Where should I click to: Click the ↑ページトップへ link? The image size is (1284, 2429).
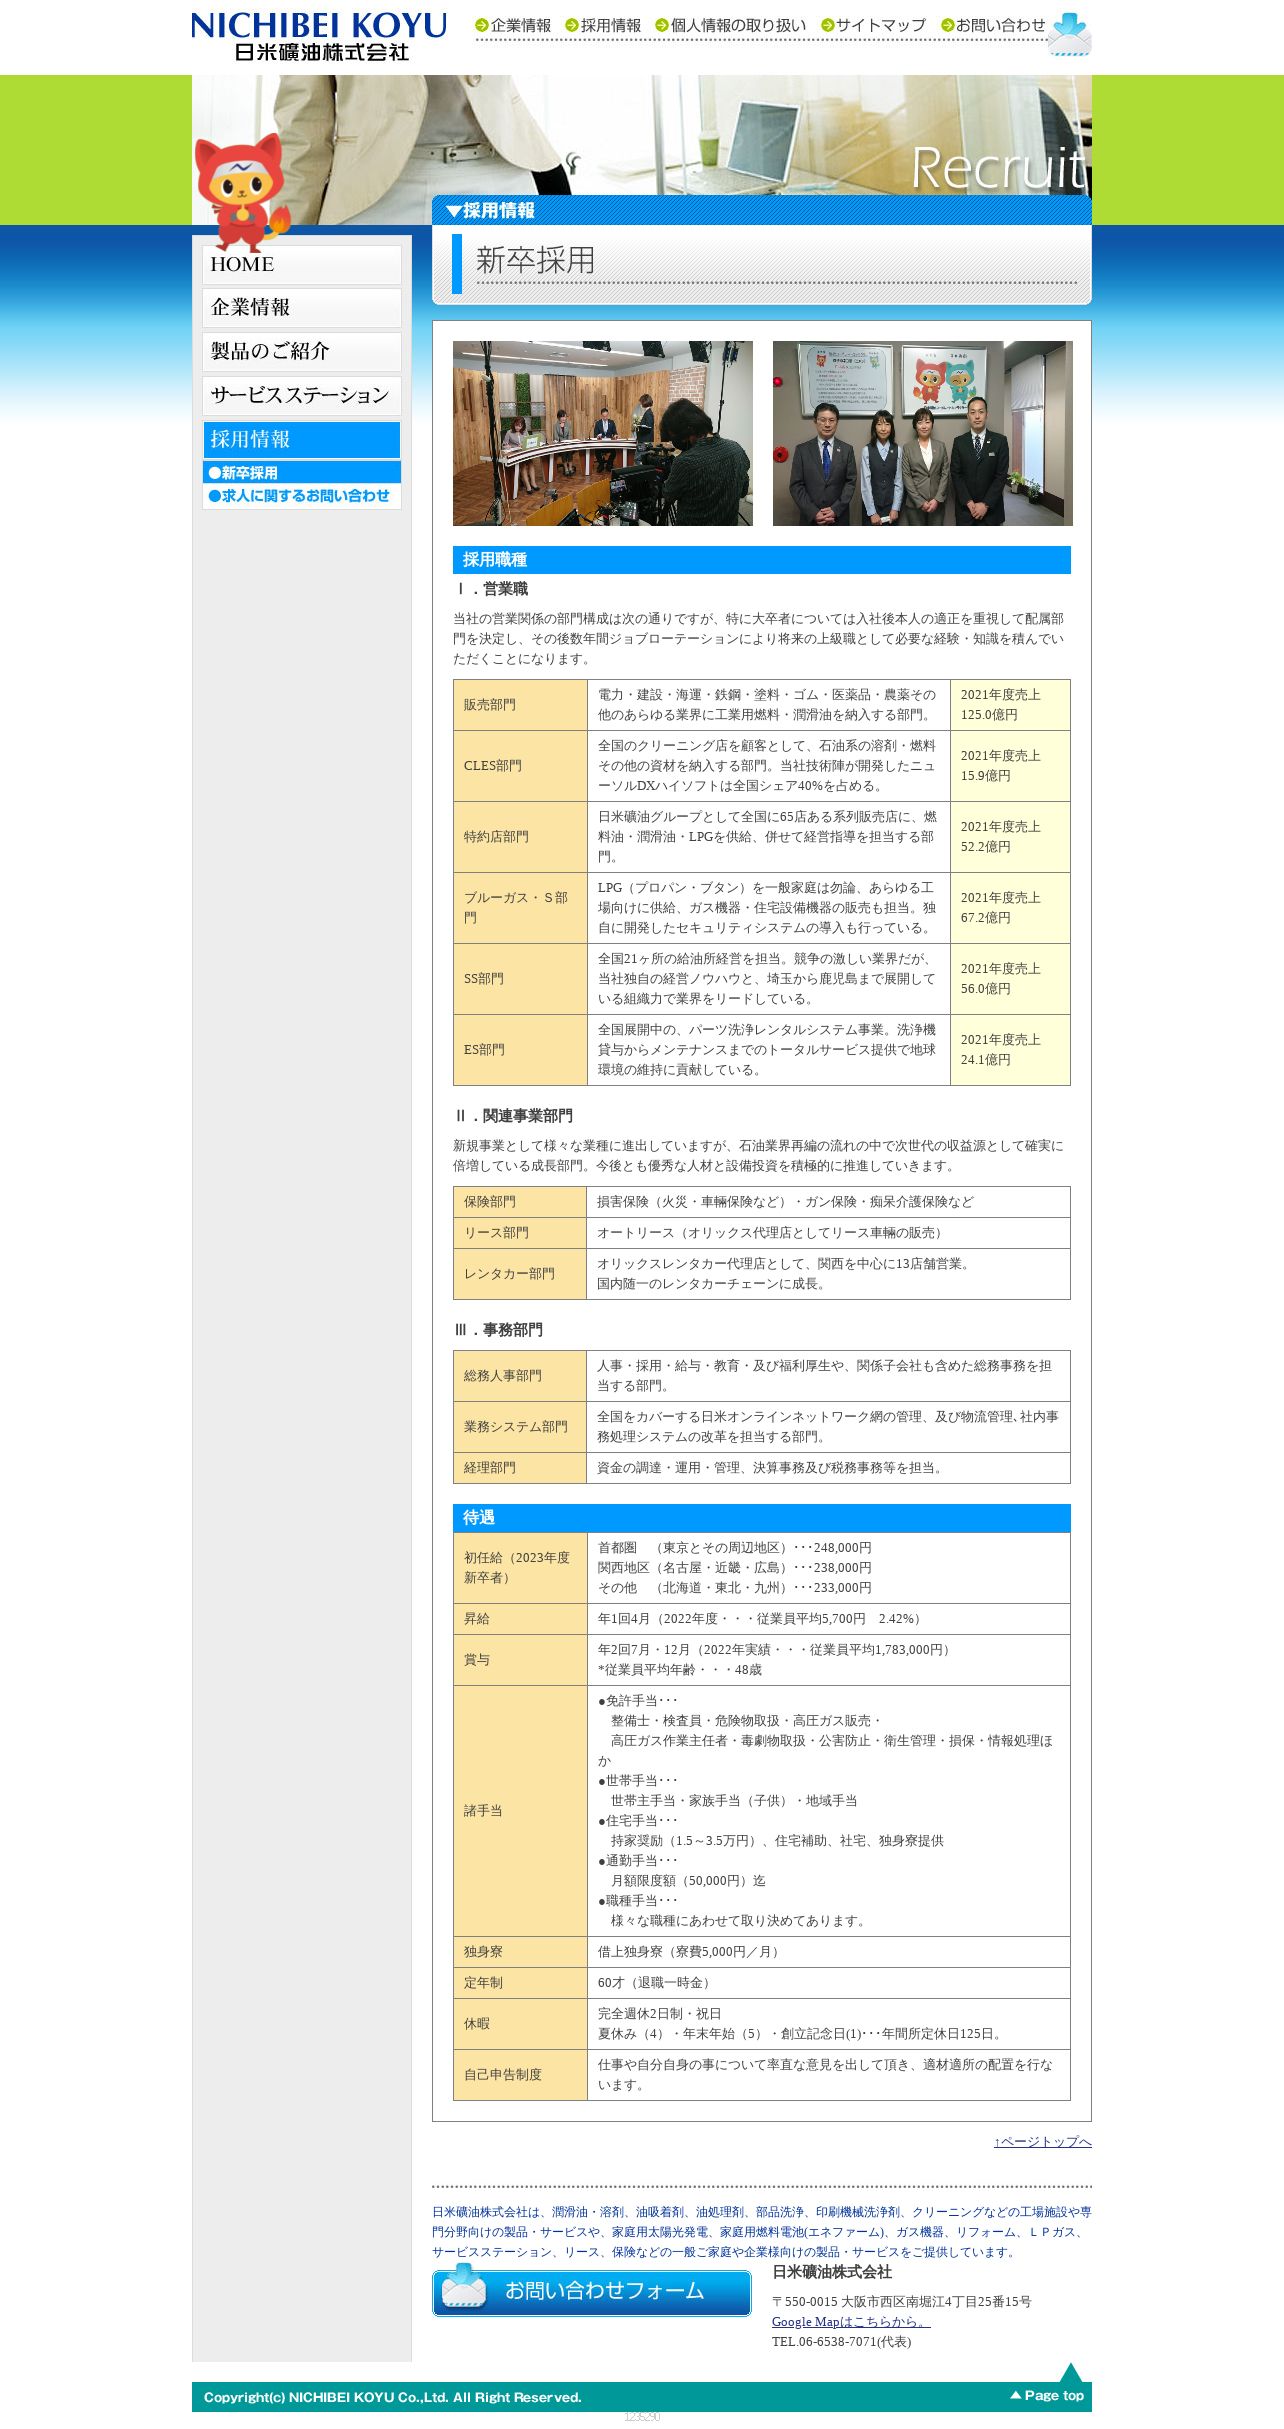1042,2141
